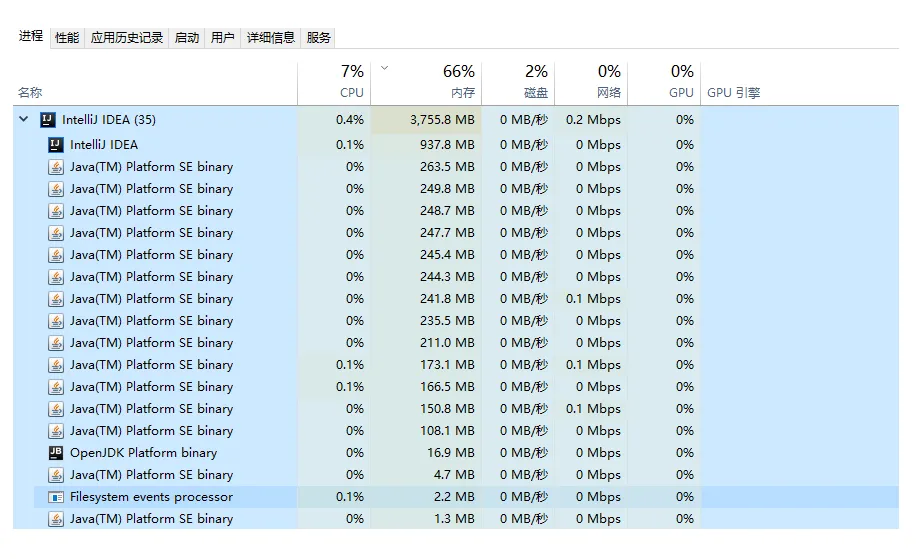Sort by the GPU percentage column header
This screenshot has height=559, width=920.
[x=664, y=83]
